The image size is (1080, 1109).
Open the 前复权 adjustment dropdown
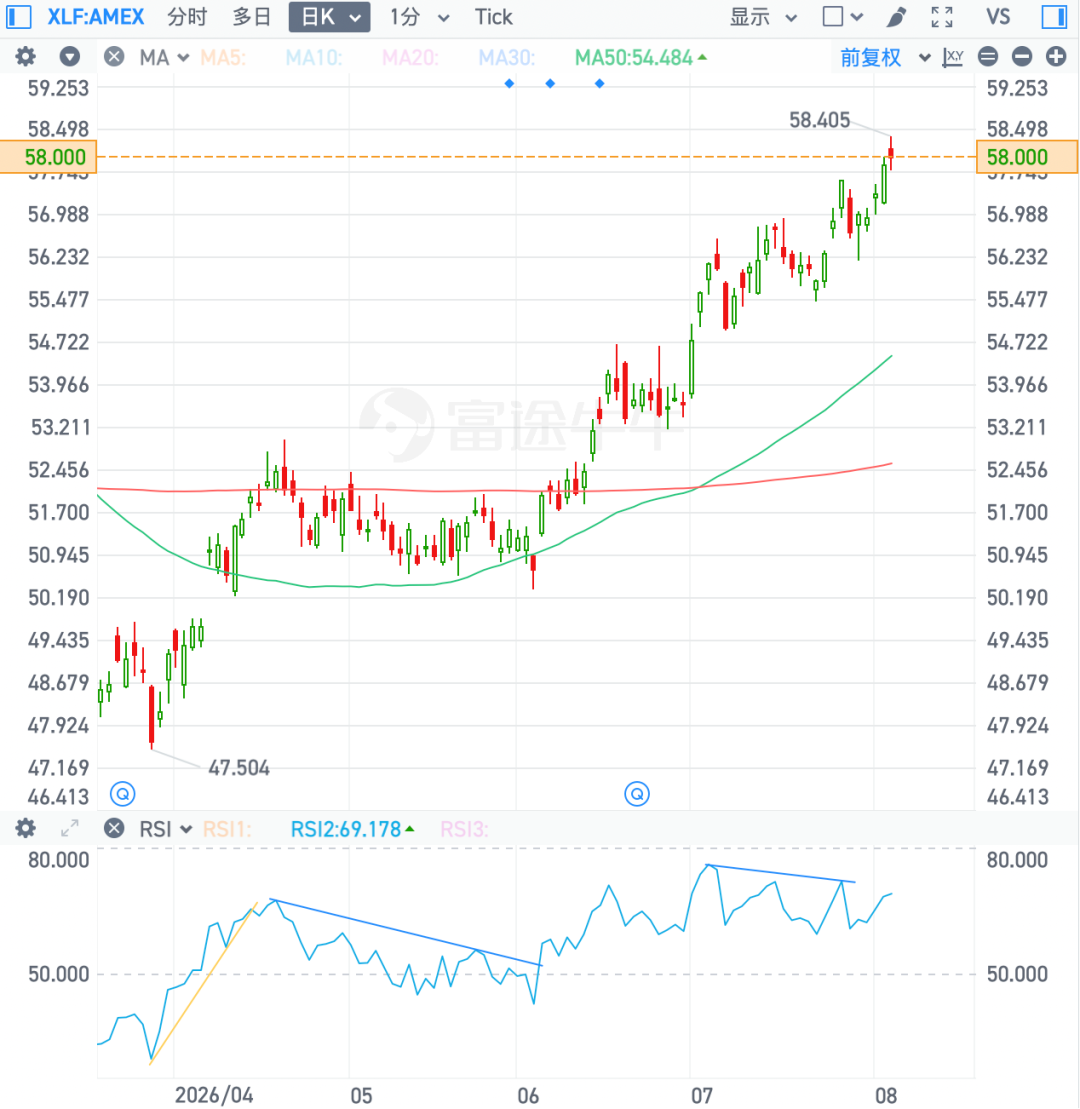coord(884,57)
